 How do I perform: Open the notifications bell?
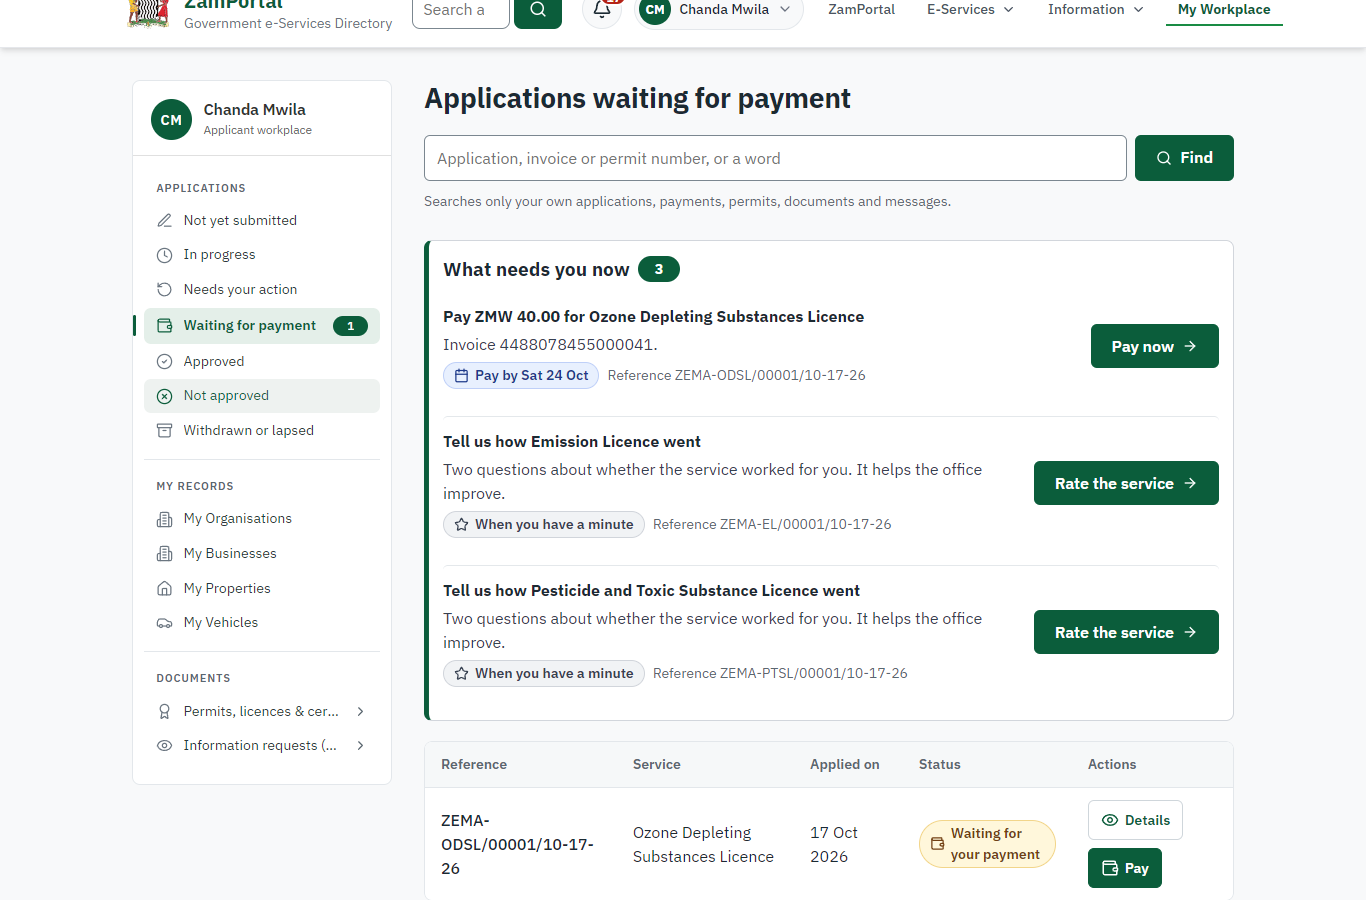pos(602,10)
